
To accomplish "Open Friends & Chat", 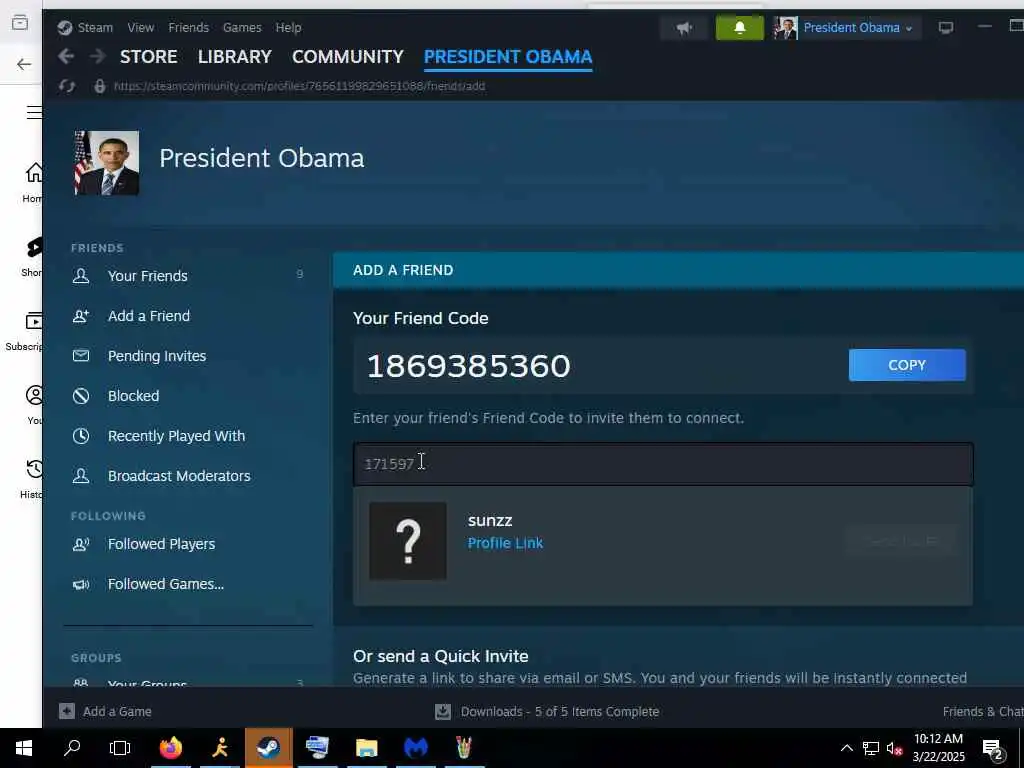I will [983, 711].
